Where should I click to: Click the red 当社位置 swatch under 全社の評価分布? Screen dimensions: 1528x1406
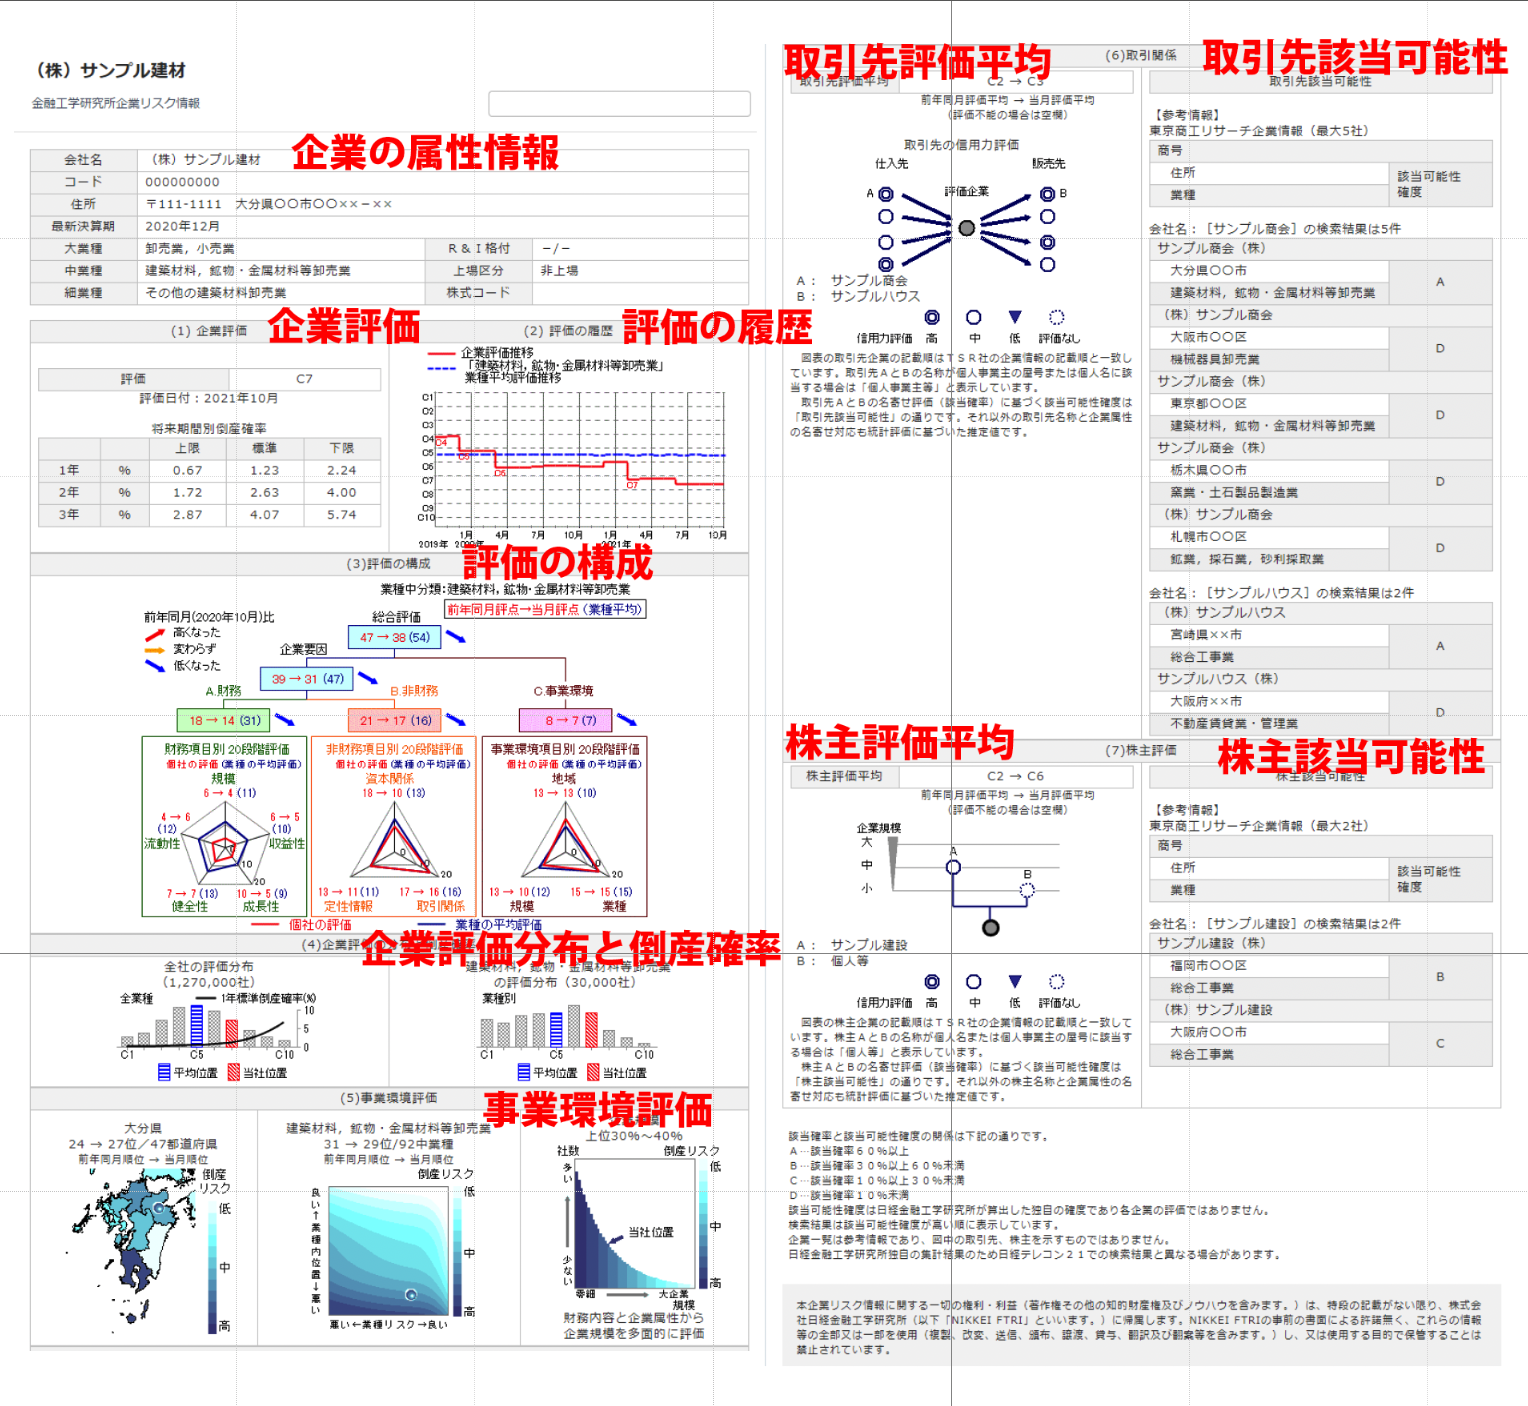click(x=234, y=1073)
